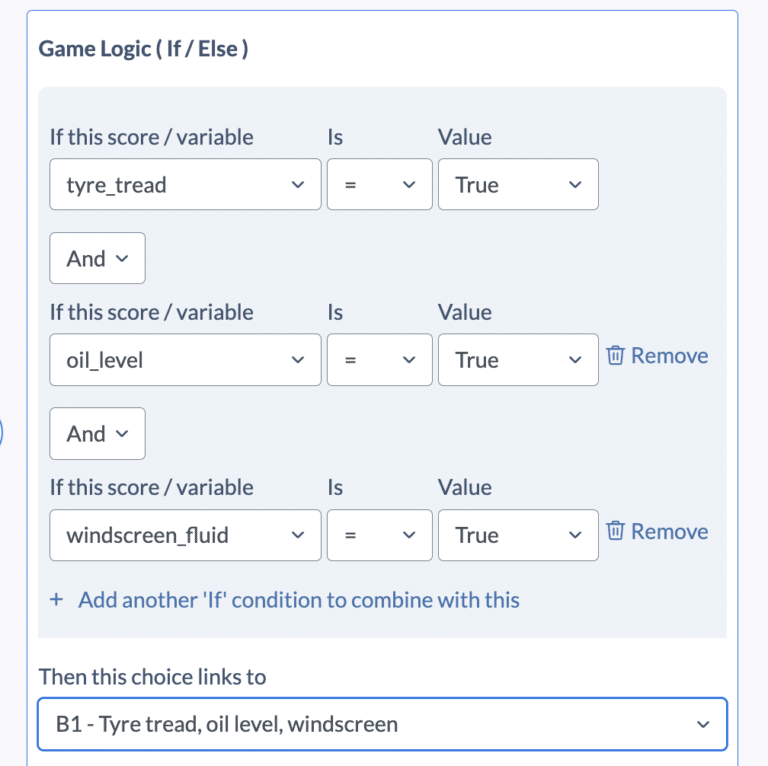This screenshot has height=766, width=768.
Task: Click chevron arrow of tyre_tread selector
Action: (x=298, y=185)
